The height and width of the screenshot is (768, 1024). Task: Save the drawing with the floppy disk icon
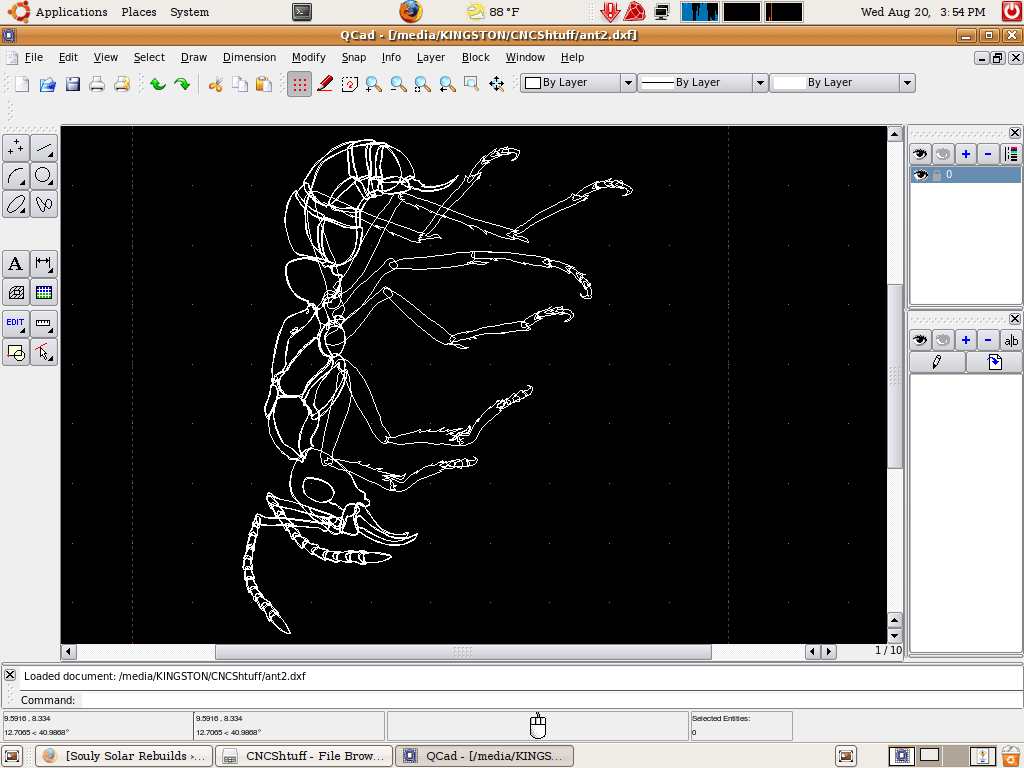(72, 84)
